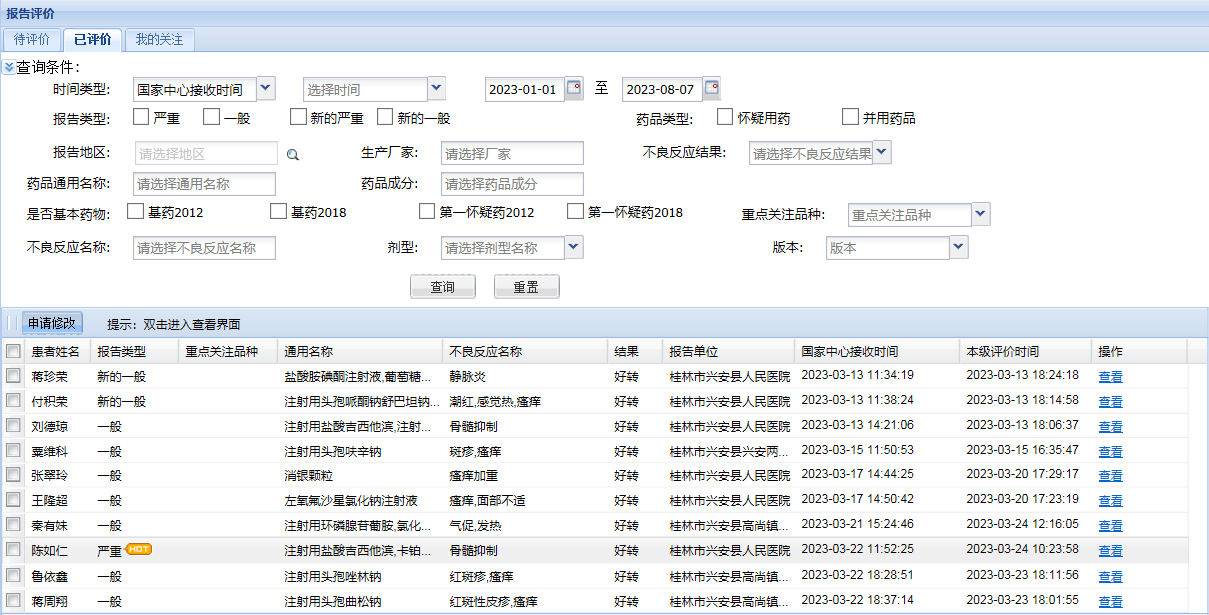Open the 我的关注 tab
This screenshot has height=615, width=1209.
click(159, 40)
